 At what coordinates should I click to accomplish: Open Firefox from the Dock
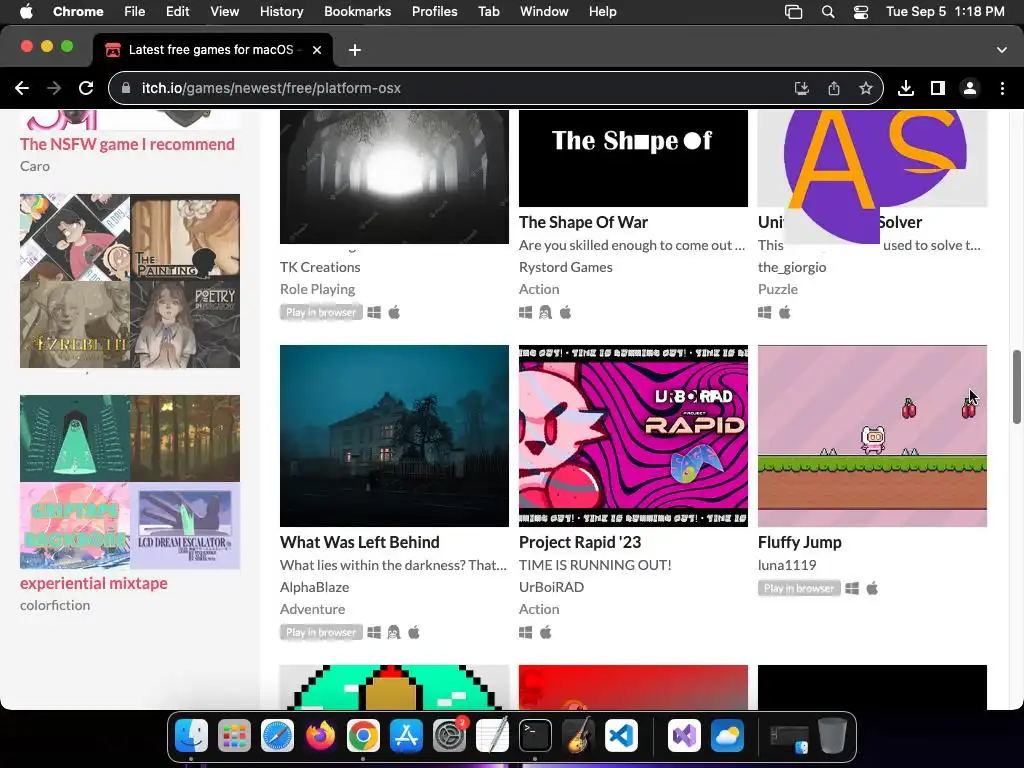320,736
